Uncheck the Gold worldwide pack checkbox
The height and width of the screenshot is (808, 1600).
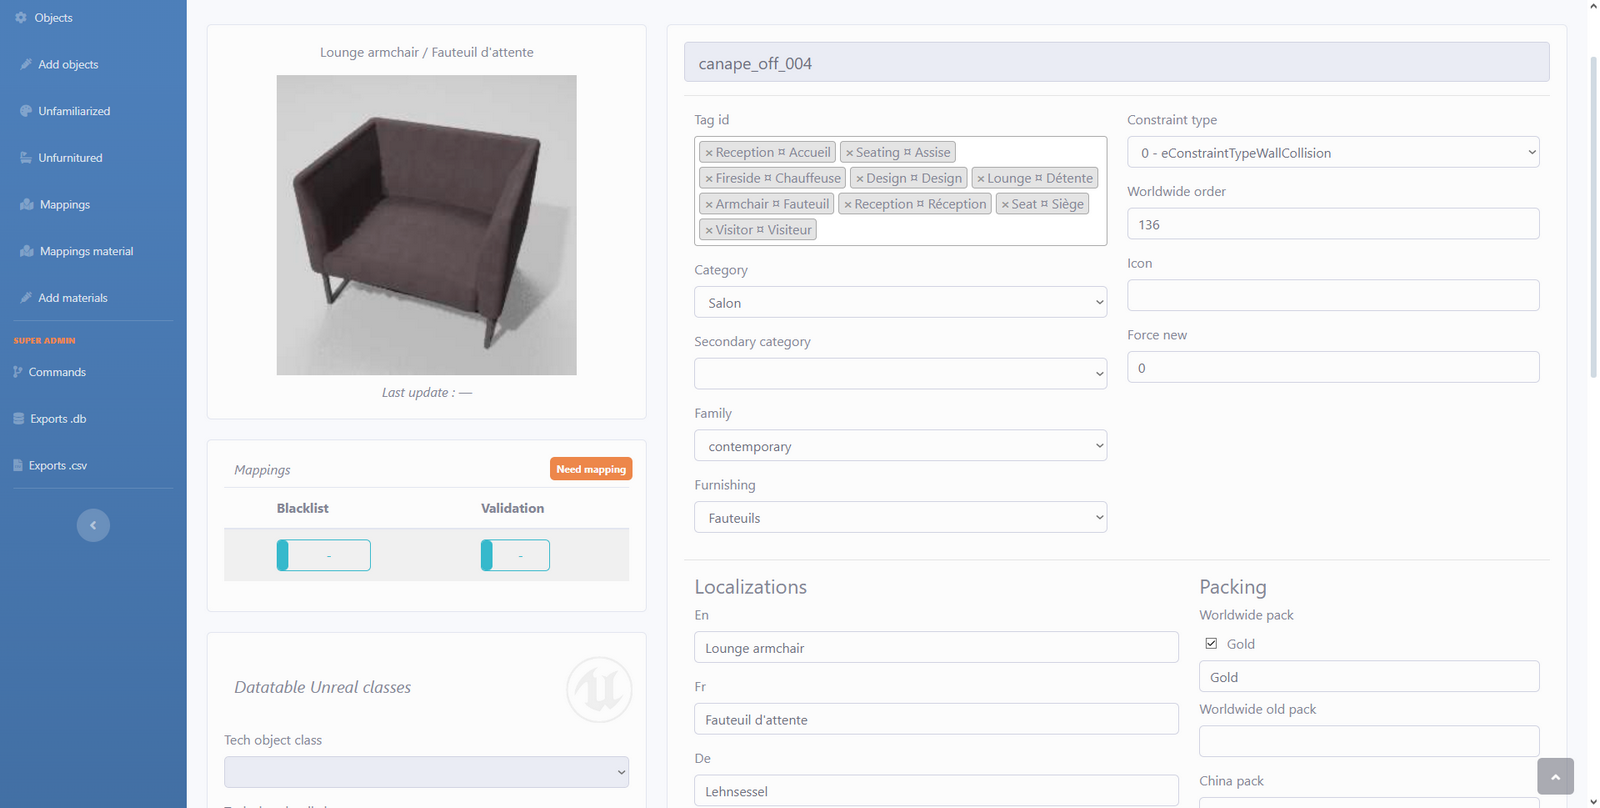pos(1211,644)
